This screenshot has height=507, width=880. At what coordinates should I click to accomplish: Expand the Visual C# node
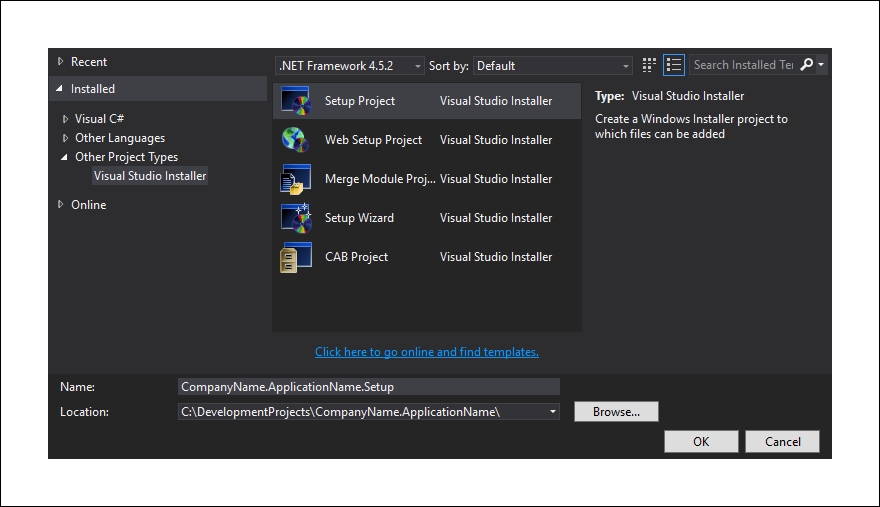[x=65, y=119]
